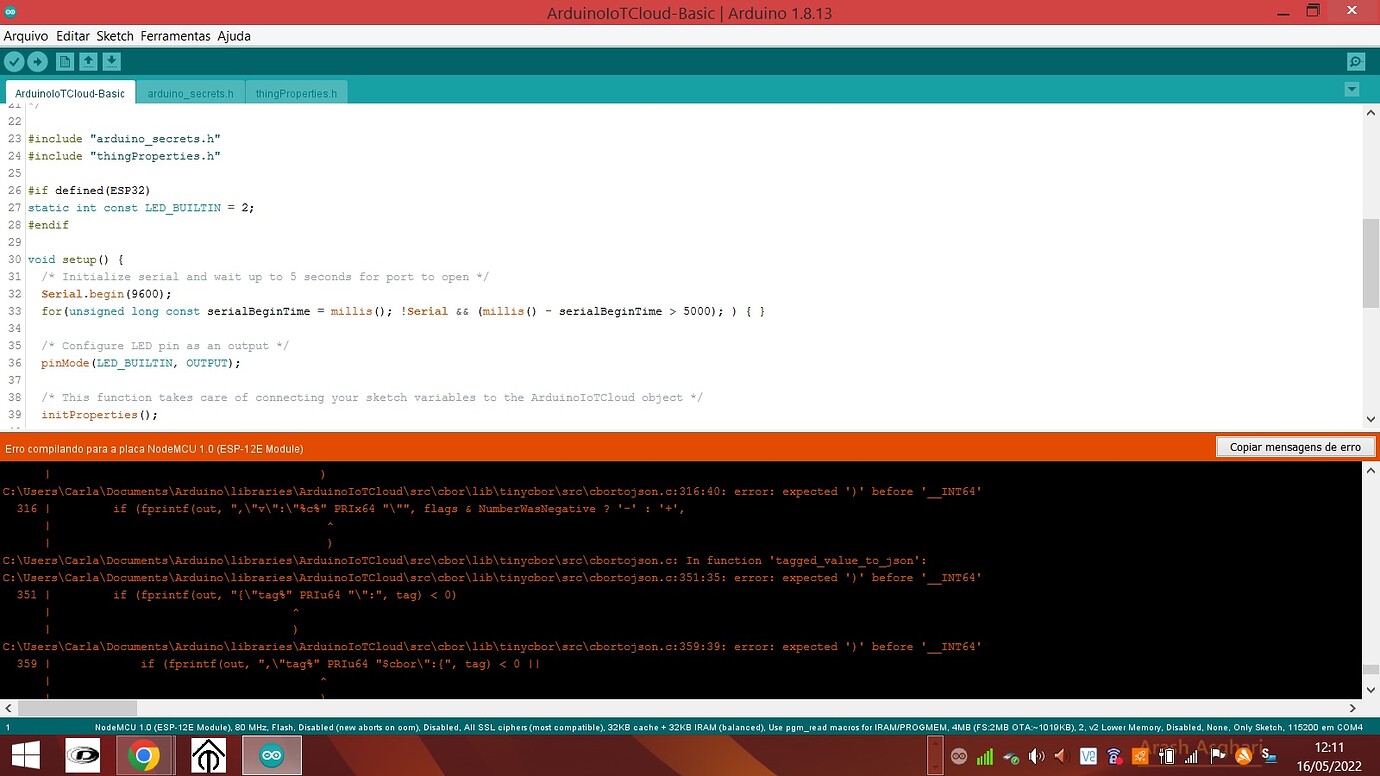Open Avast from the system tray
Screen dimensions: 1380x776
tap(1244, 757)
